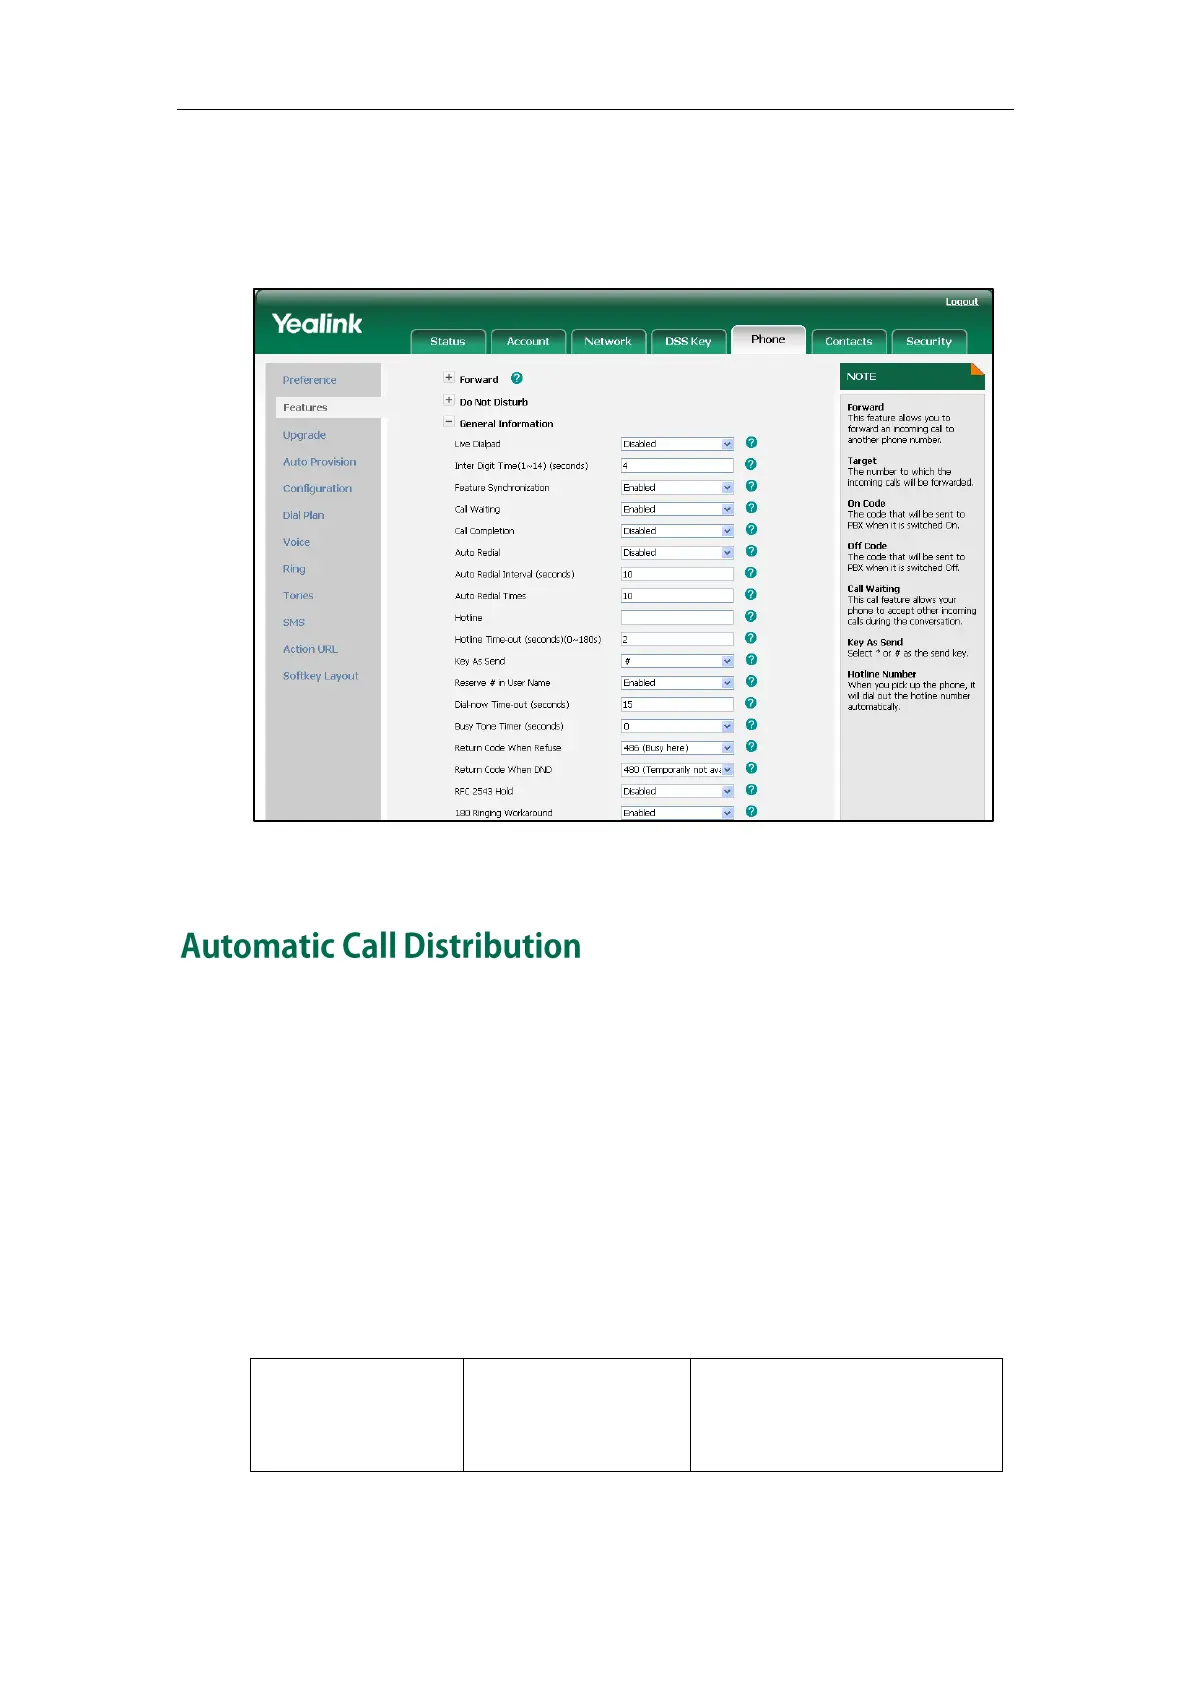This screenshot has width=1191, height=1684.
Task: Collapse the General Information section
Action: 449,422
